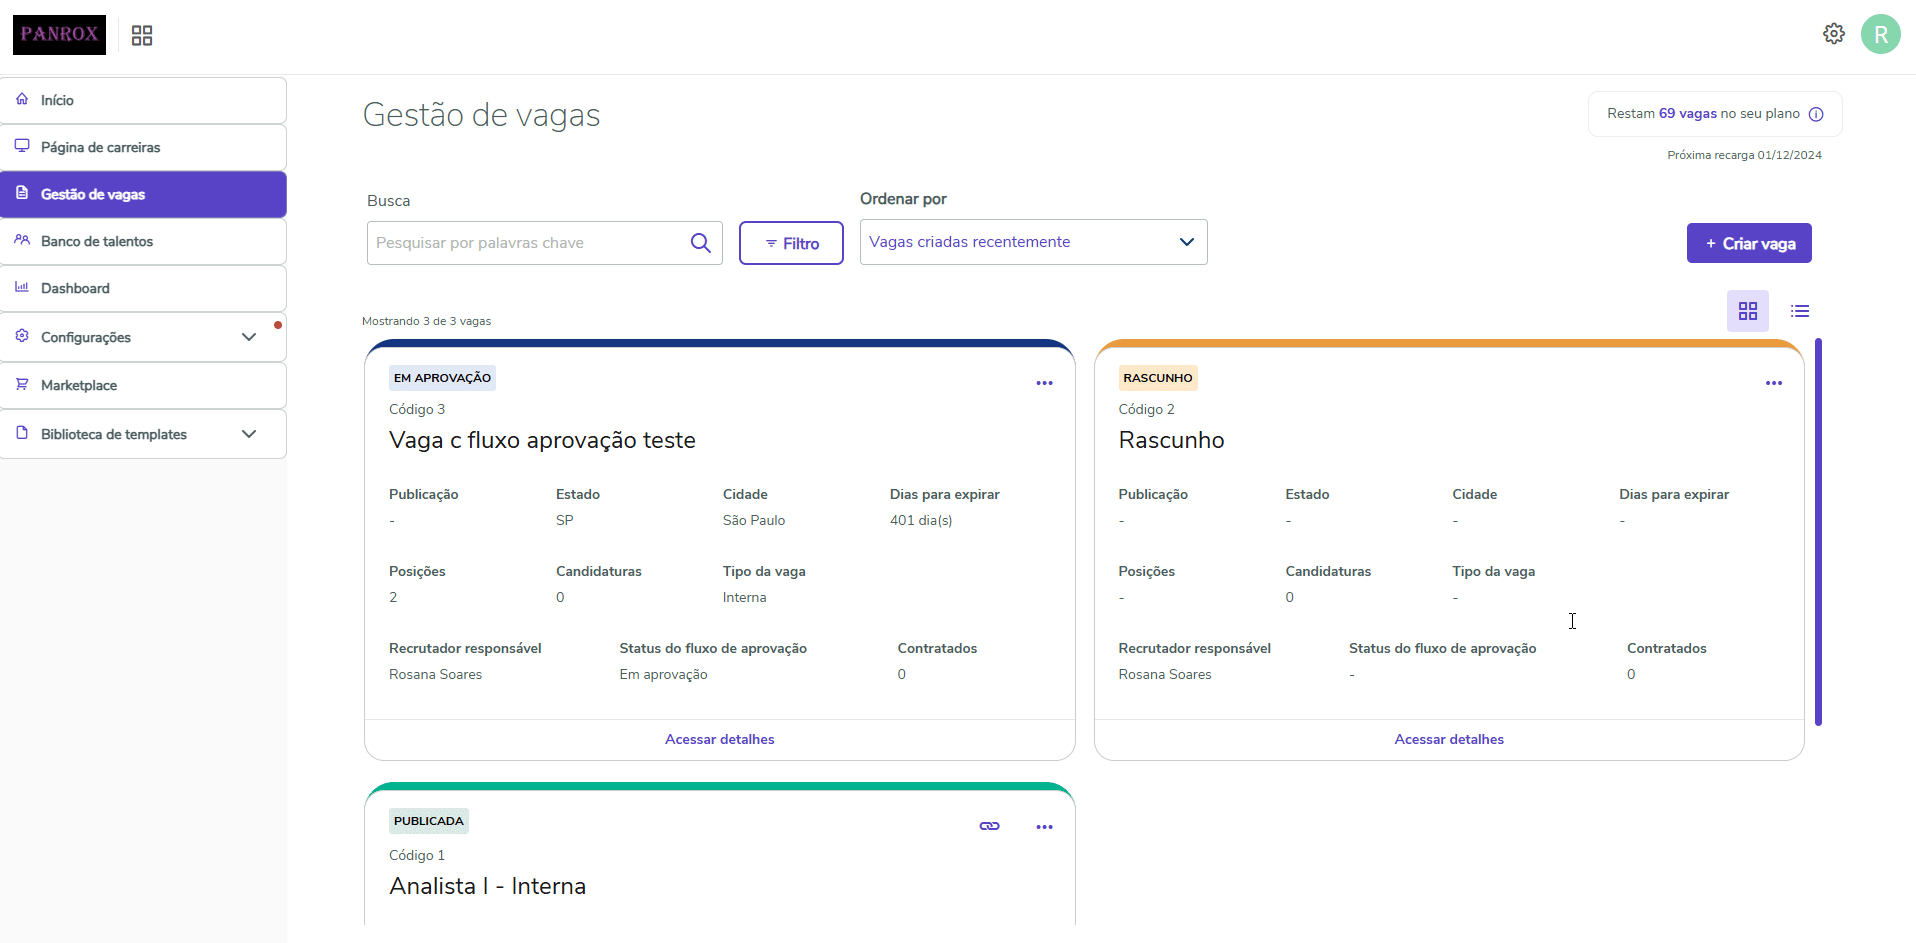
Task: Click the 401 dia(s) value
Action: [921, 520]
